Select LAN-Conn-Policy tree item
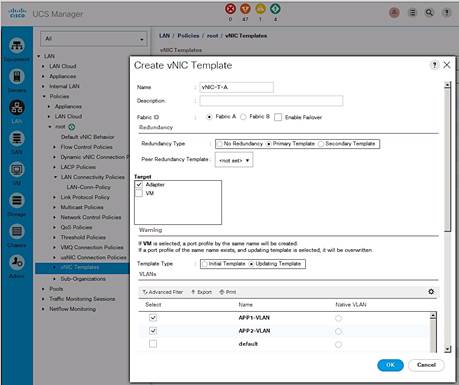 (x=89, y=187)
